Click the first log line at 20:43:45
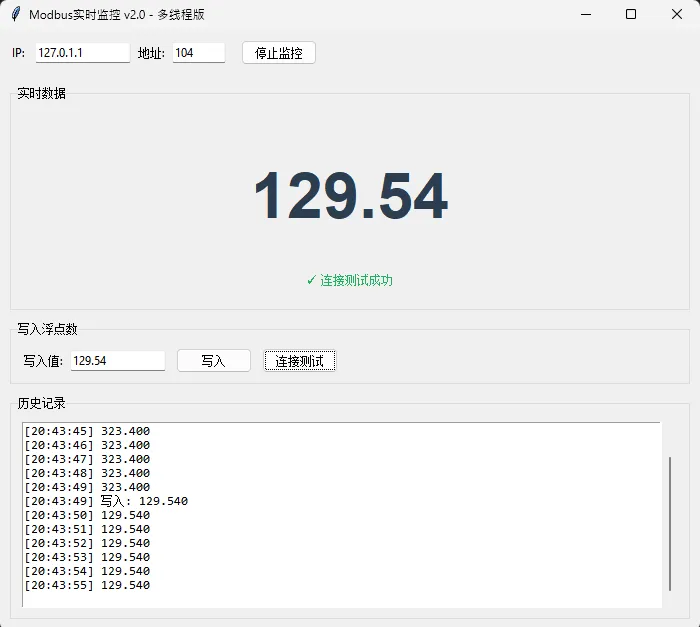Screen dimensions: 700x627 pos(87,431)
